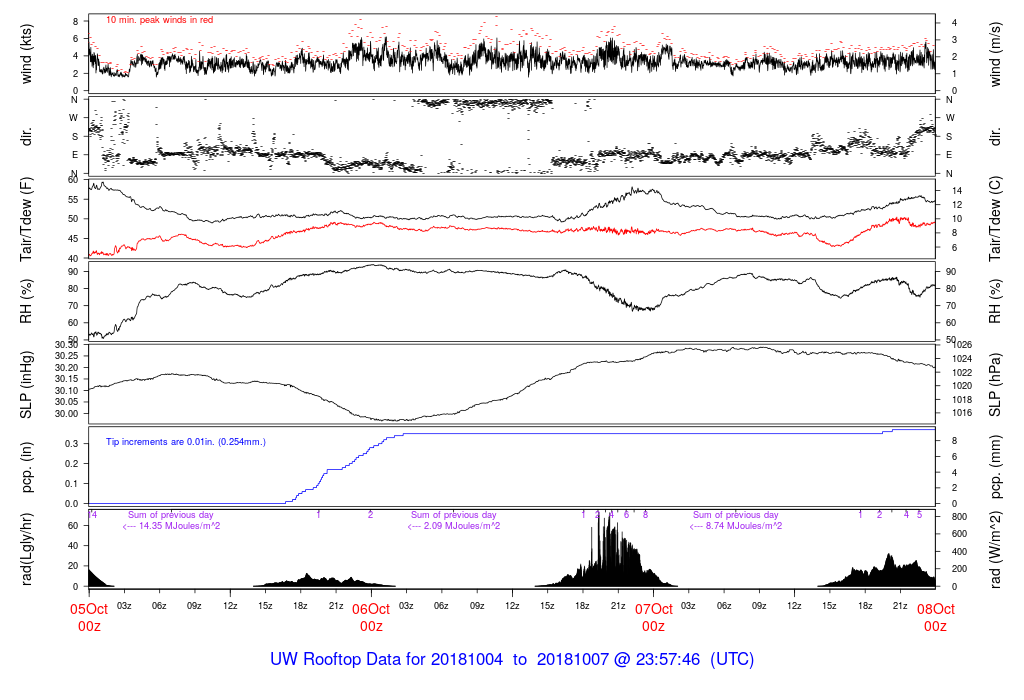Click the 'SLP (hPa)' axis label
Image resolution: width=1024 pixels, height=700 pixels.
[x=995, y=385]
